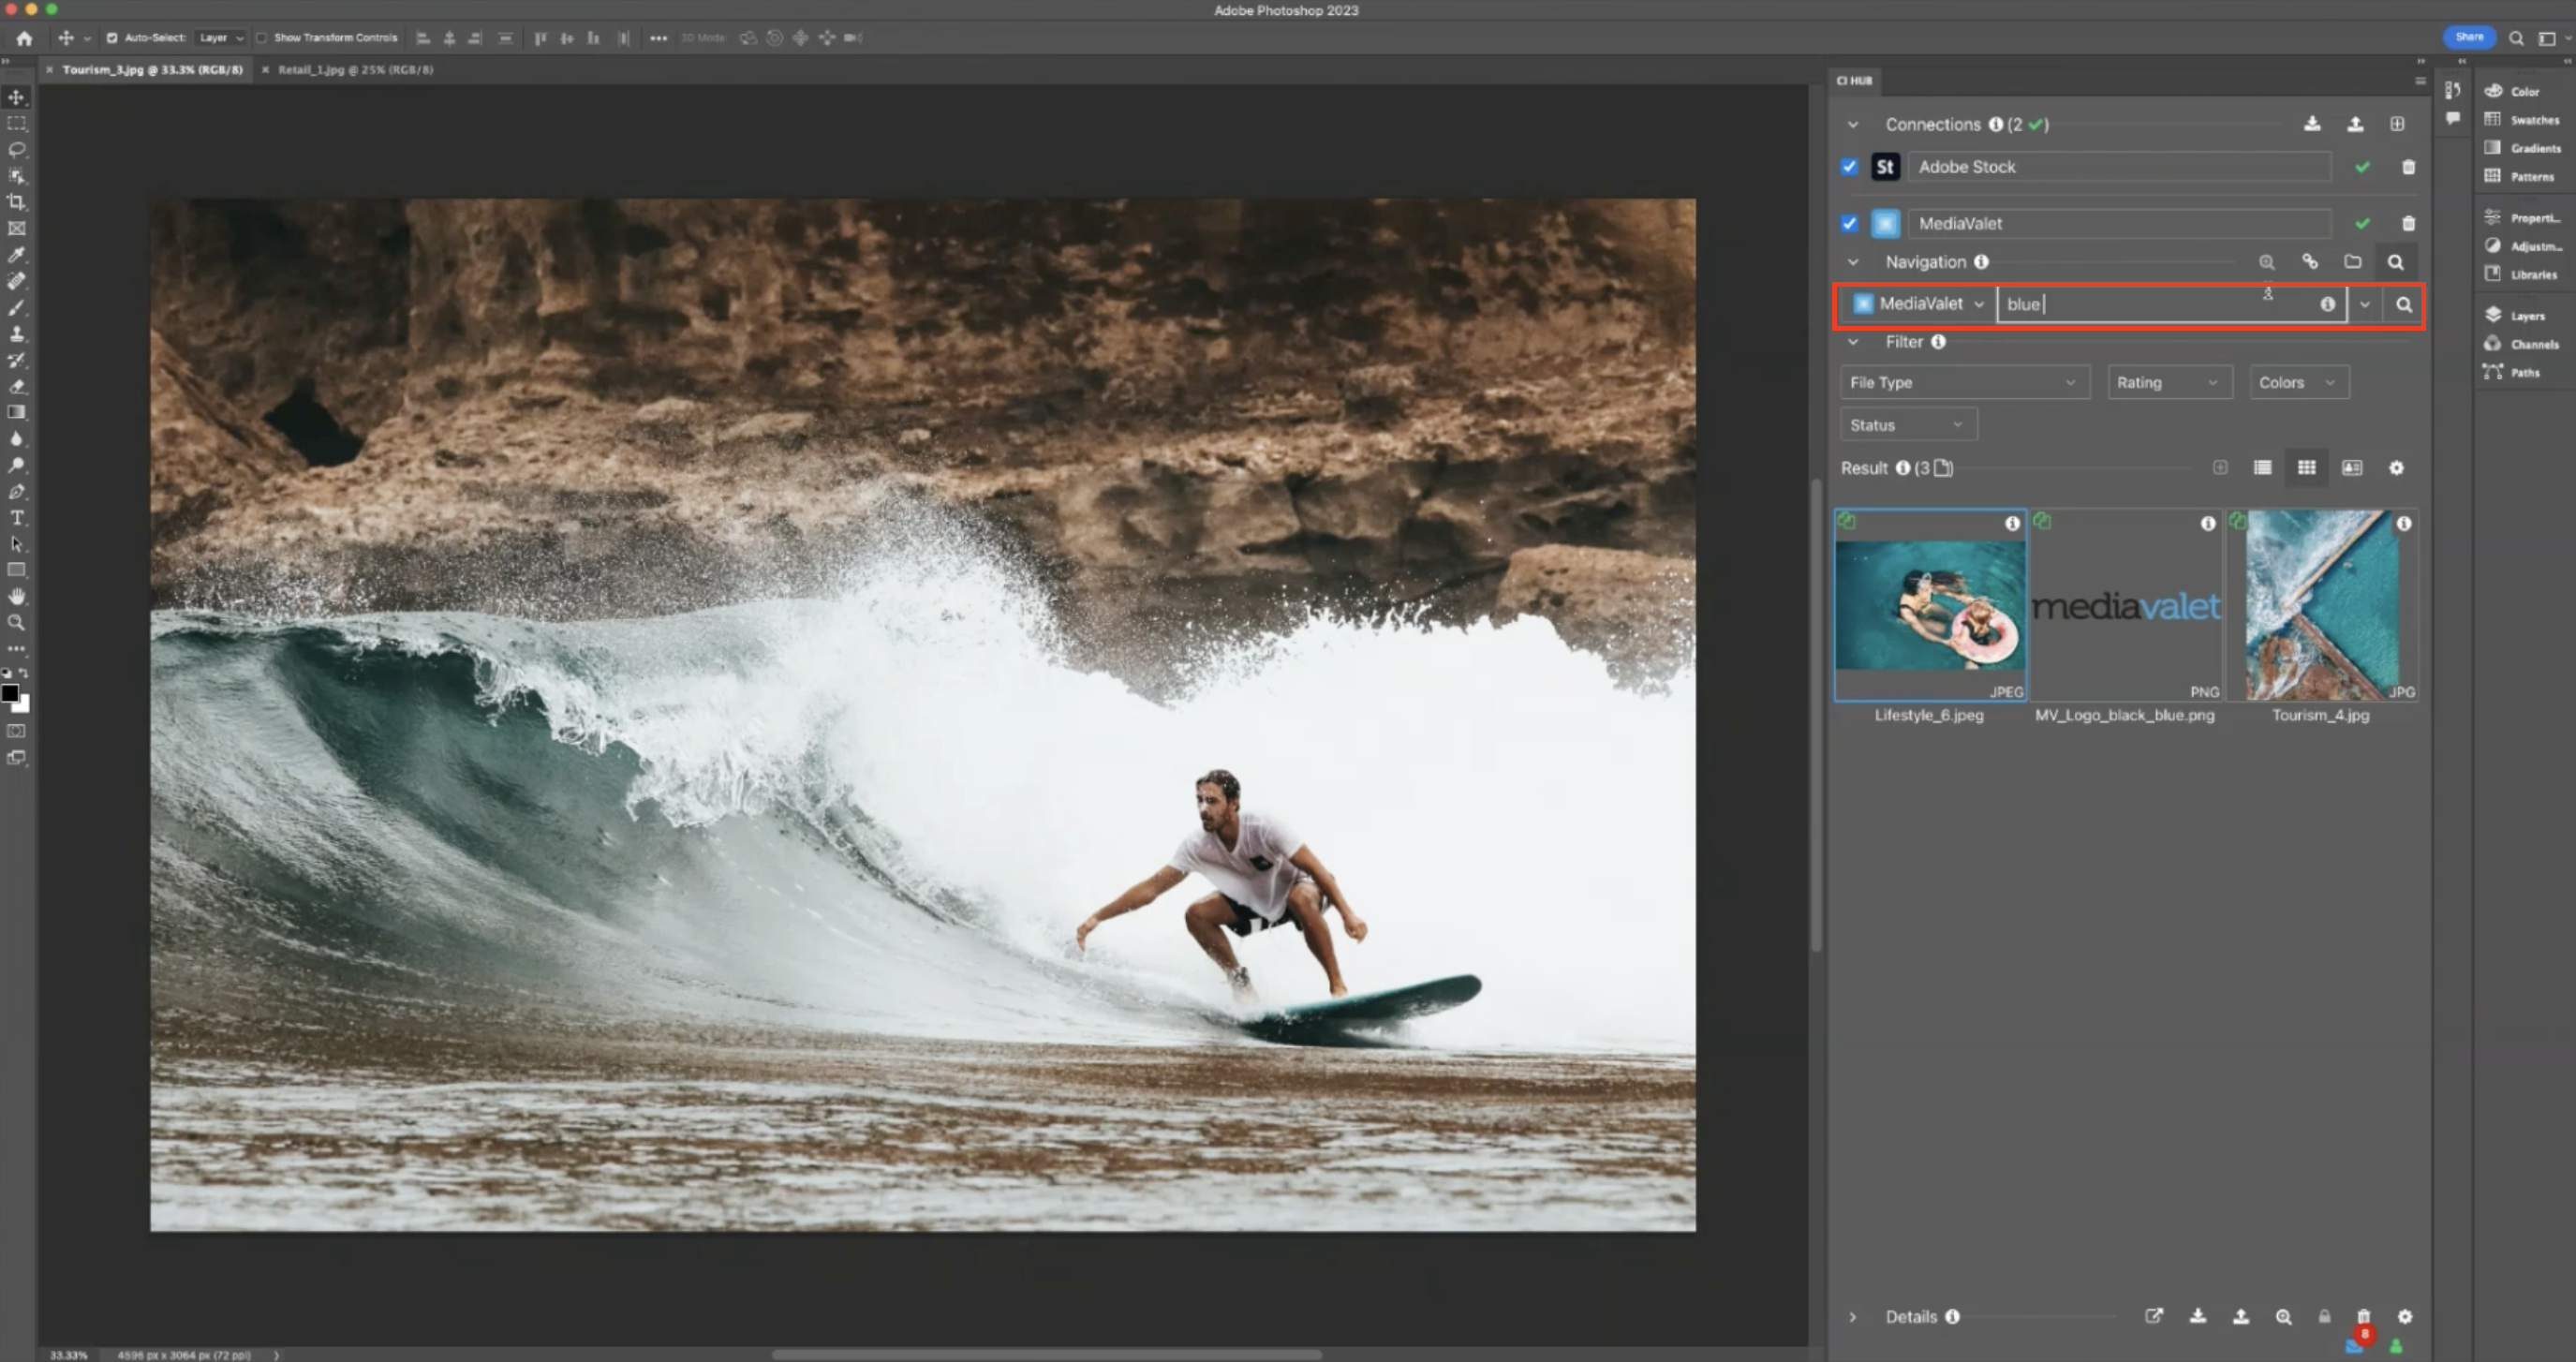Delete the MediaValet connection
Screen dimensions: 2576x1362
[2408, 223]
